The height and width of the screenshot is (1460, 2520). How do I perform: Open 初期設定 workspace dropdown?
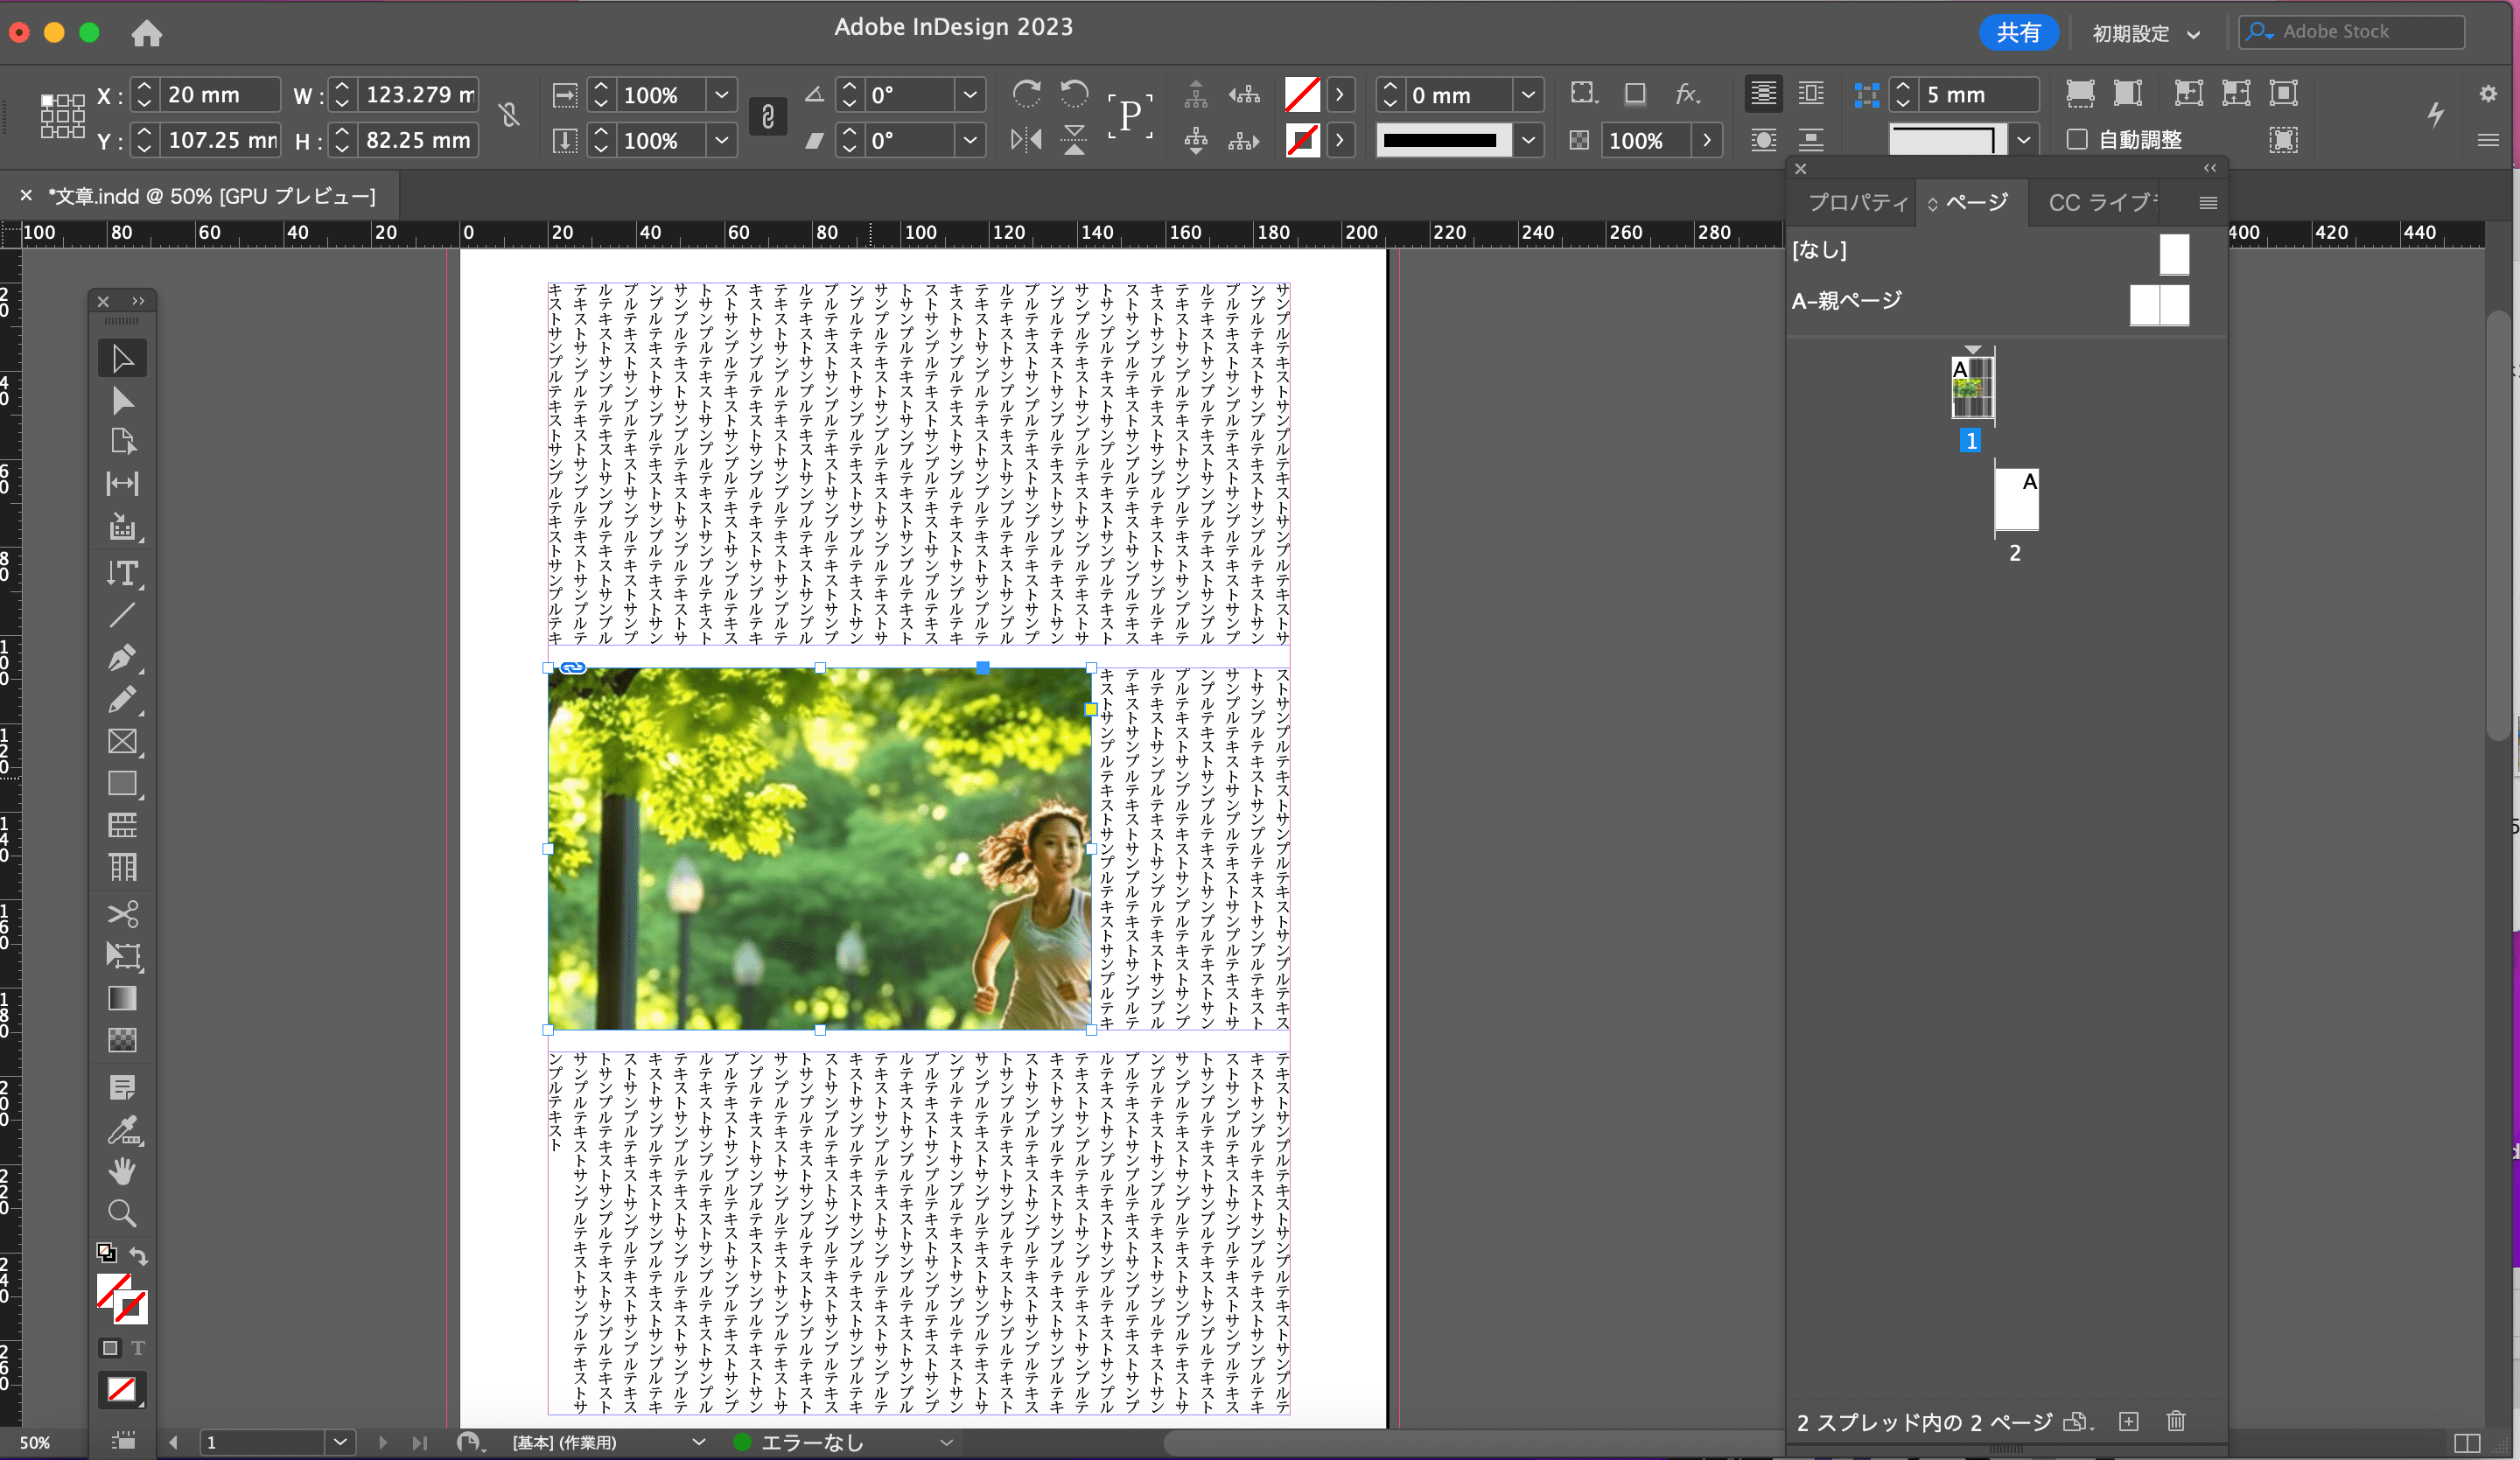pyautogui.click(x=2146, y=33)
